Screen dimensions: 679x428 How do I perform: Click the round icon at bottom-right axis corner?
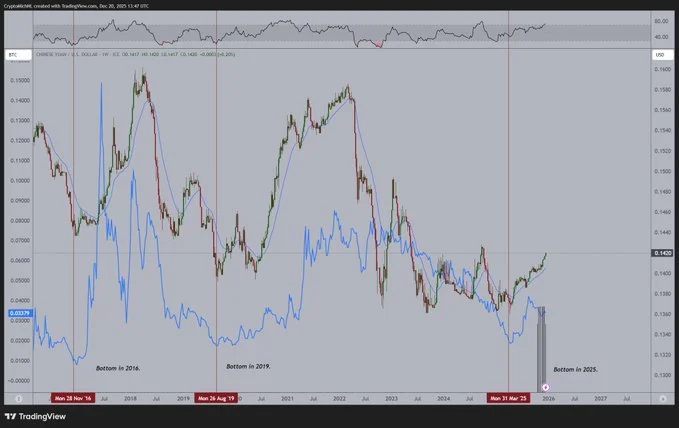click(x=663, y=399)
